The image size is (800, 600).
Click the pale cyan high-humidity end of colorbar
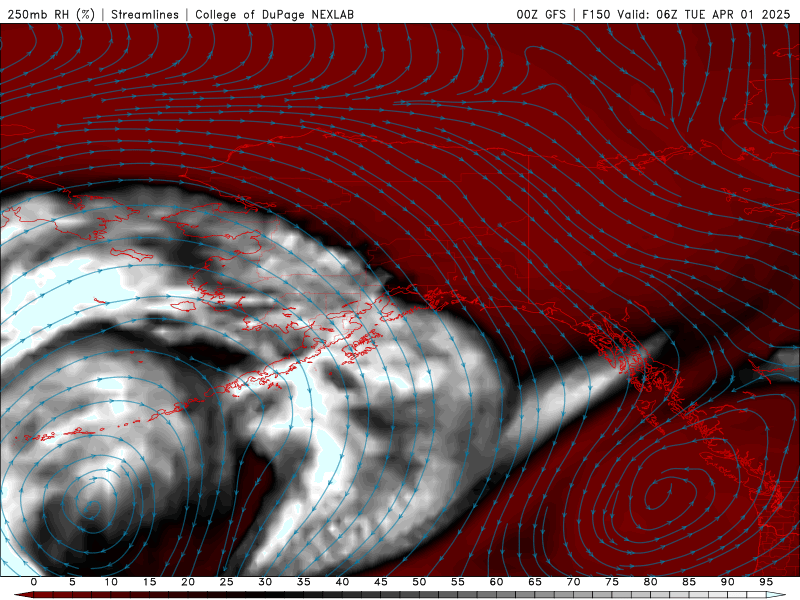777,595
